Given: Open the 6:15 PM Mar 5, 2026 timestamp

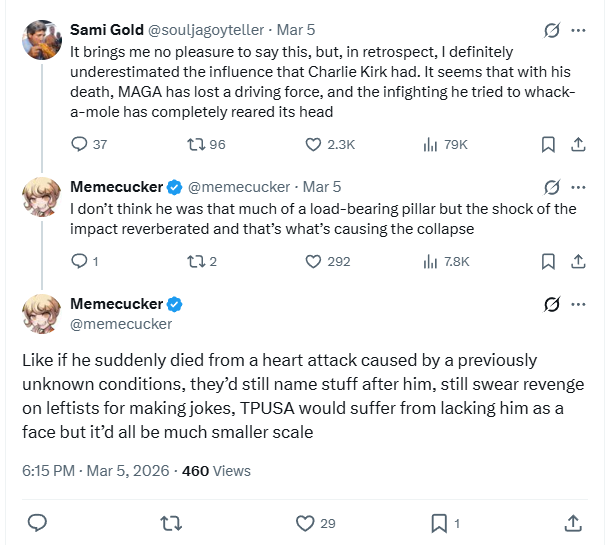Looking at the screenshot, I should point(96,471).
